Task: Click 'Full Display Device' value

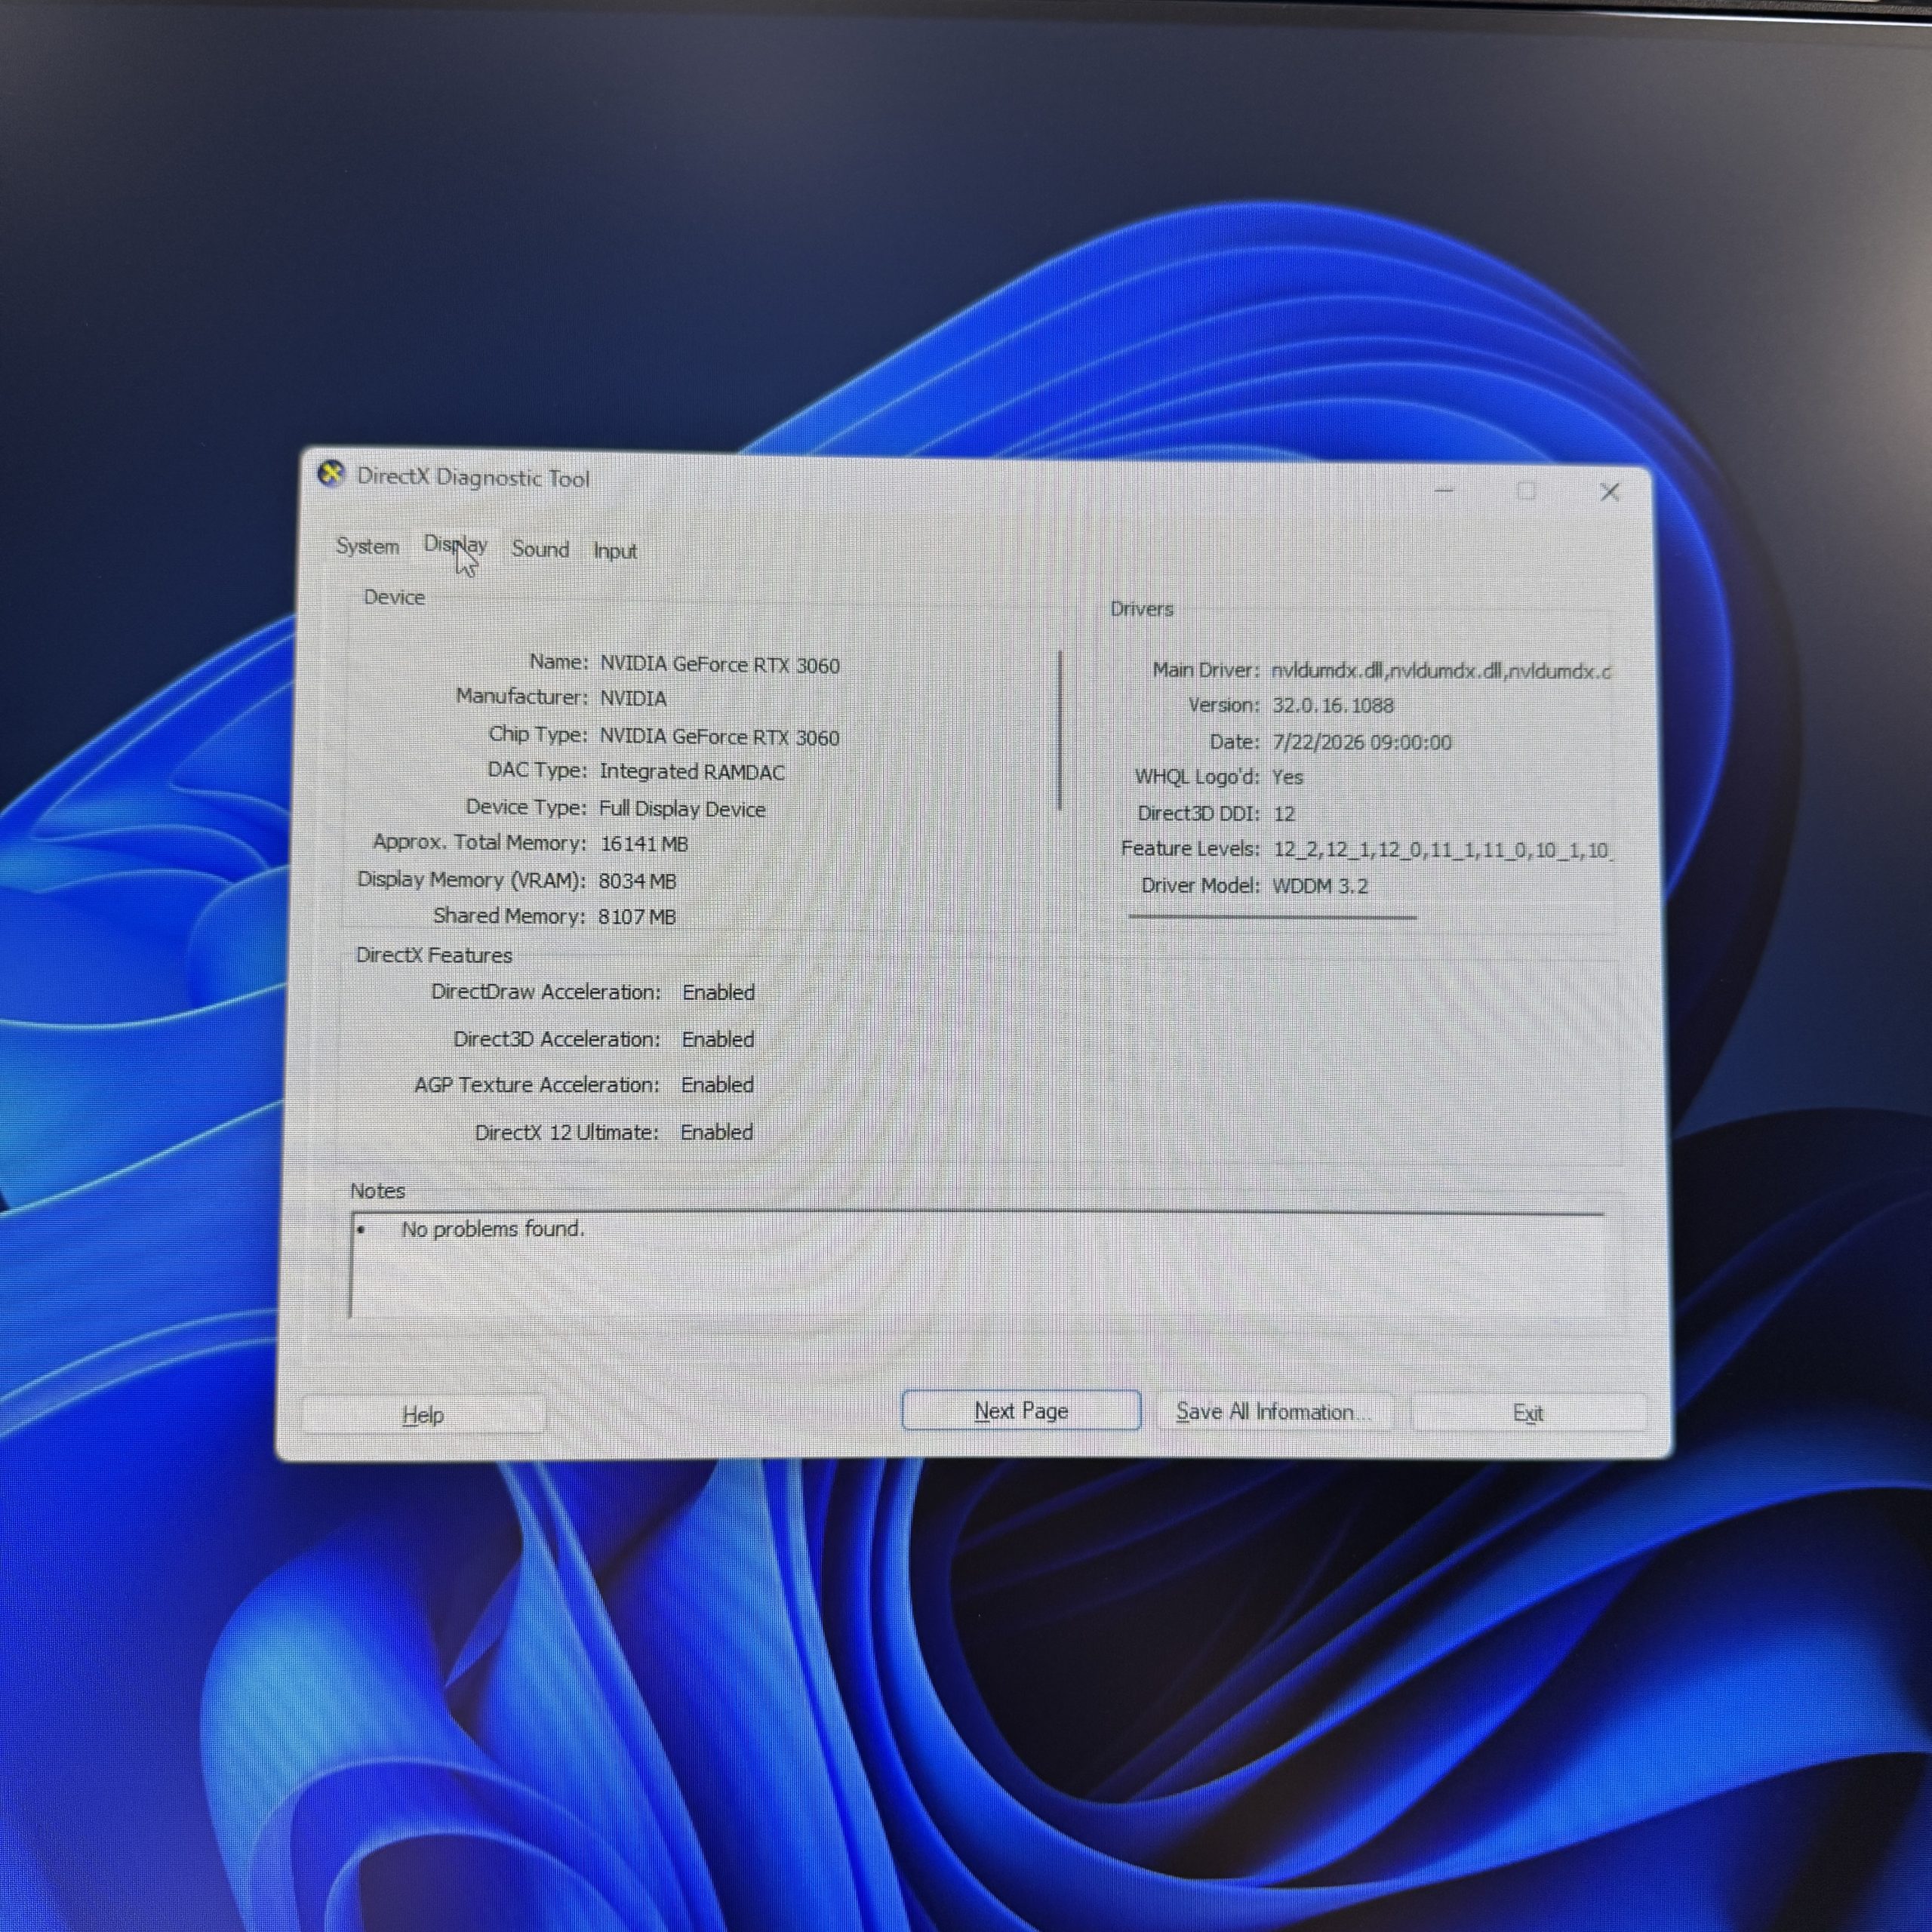Action: 682,809
